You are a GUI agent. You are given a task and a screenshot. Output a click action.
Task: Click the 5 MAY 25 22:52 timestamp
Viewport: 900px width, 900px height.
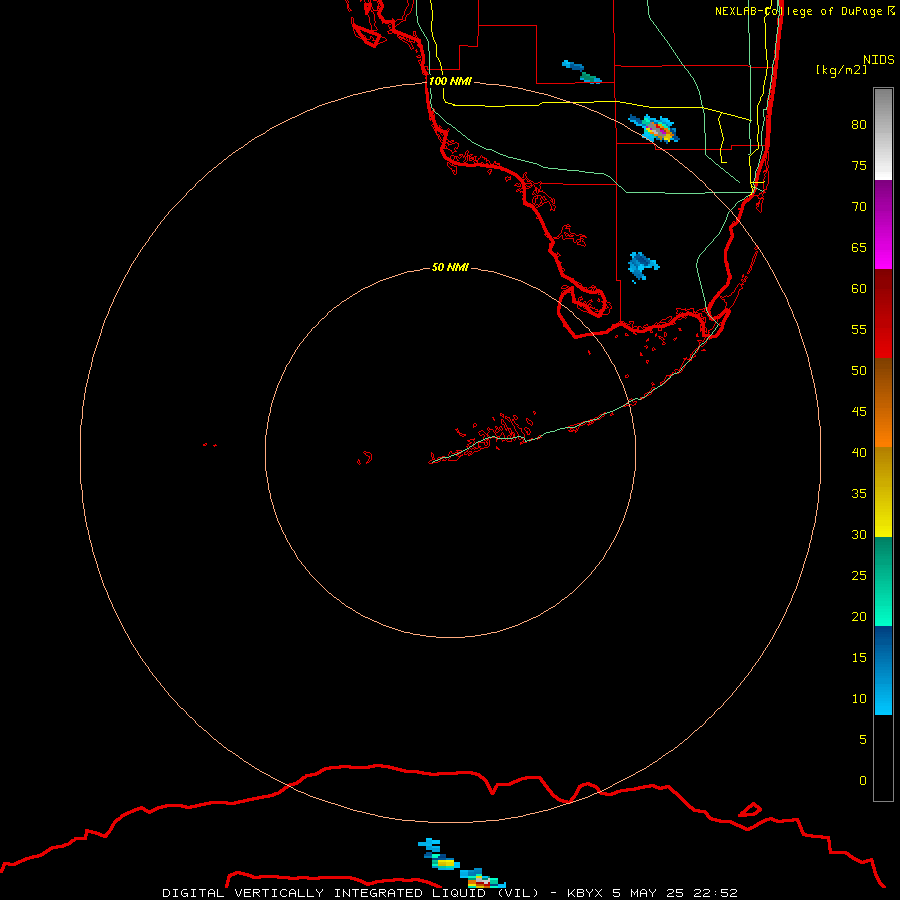(x=674, y=893)
